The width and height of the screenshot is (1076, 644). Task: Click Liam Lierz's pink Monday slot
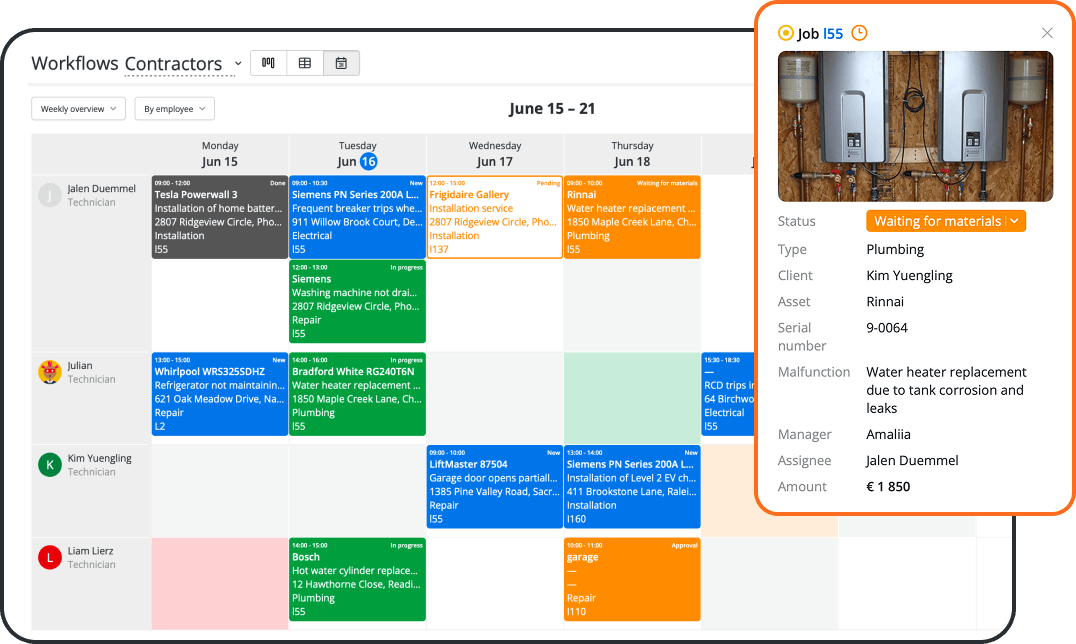[x=220, y=584]
